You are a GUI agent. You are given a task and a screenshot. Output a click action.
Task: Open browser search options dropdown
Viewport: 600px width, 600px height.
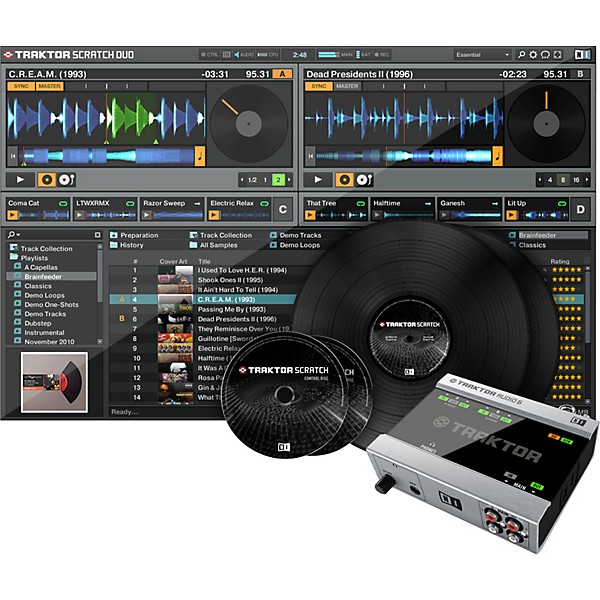coord(14,234)
